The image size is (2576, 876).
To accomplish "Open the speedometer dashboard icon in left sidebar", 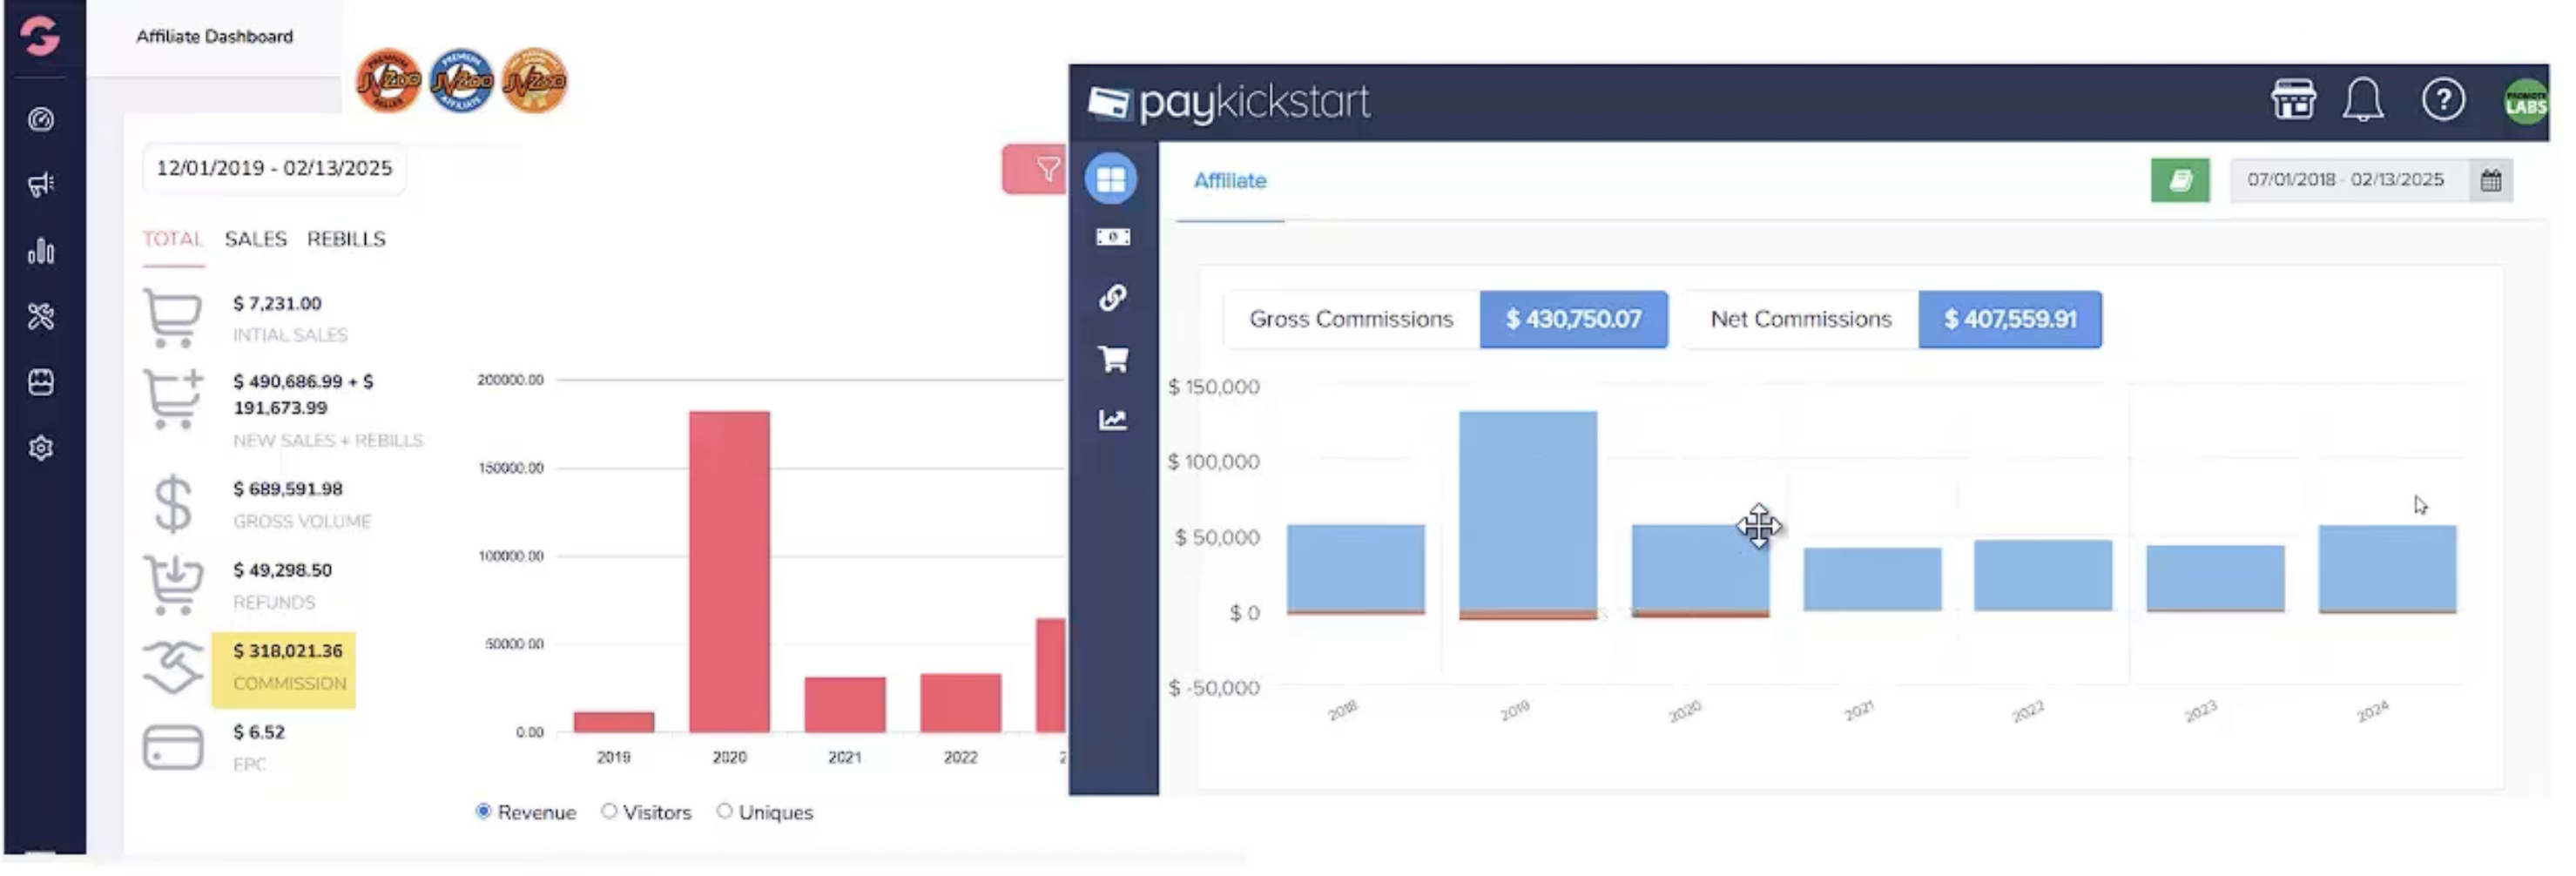I will [41, 120].
